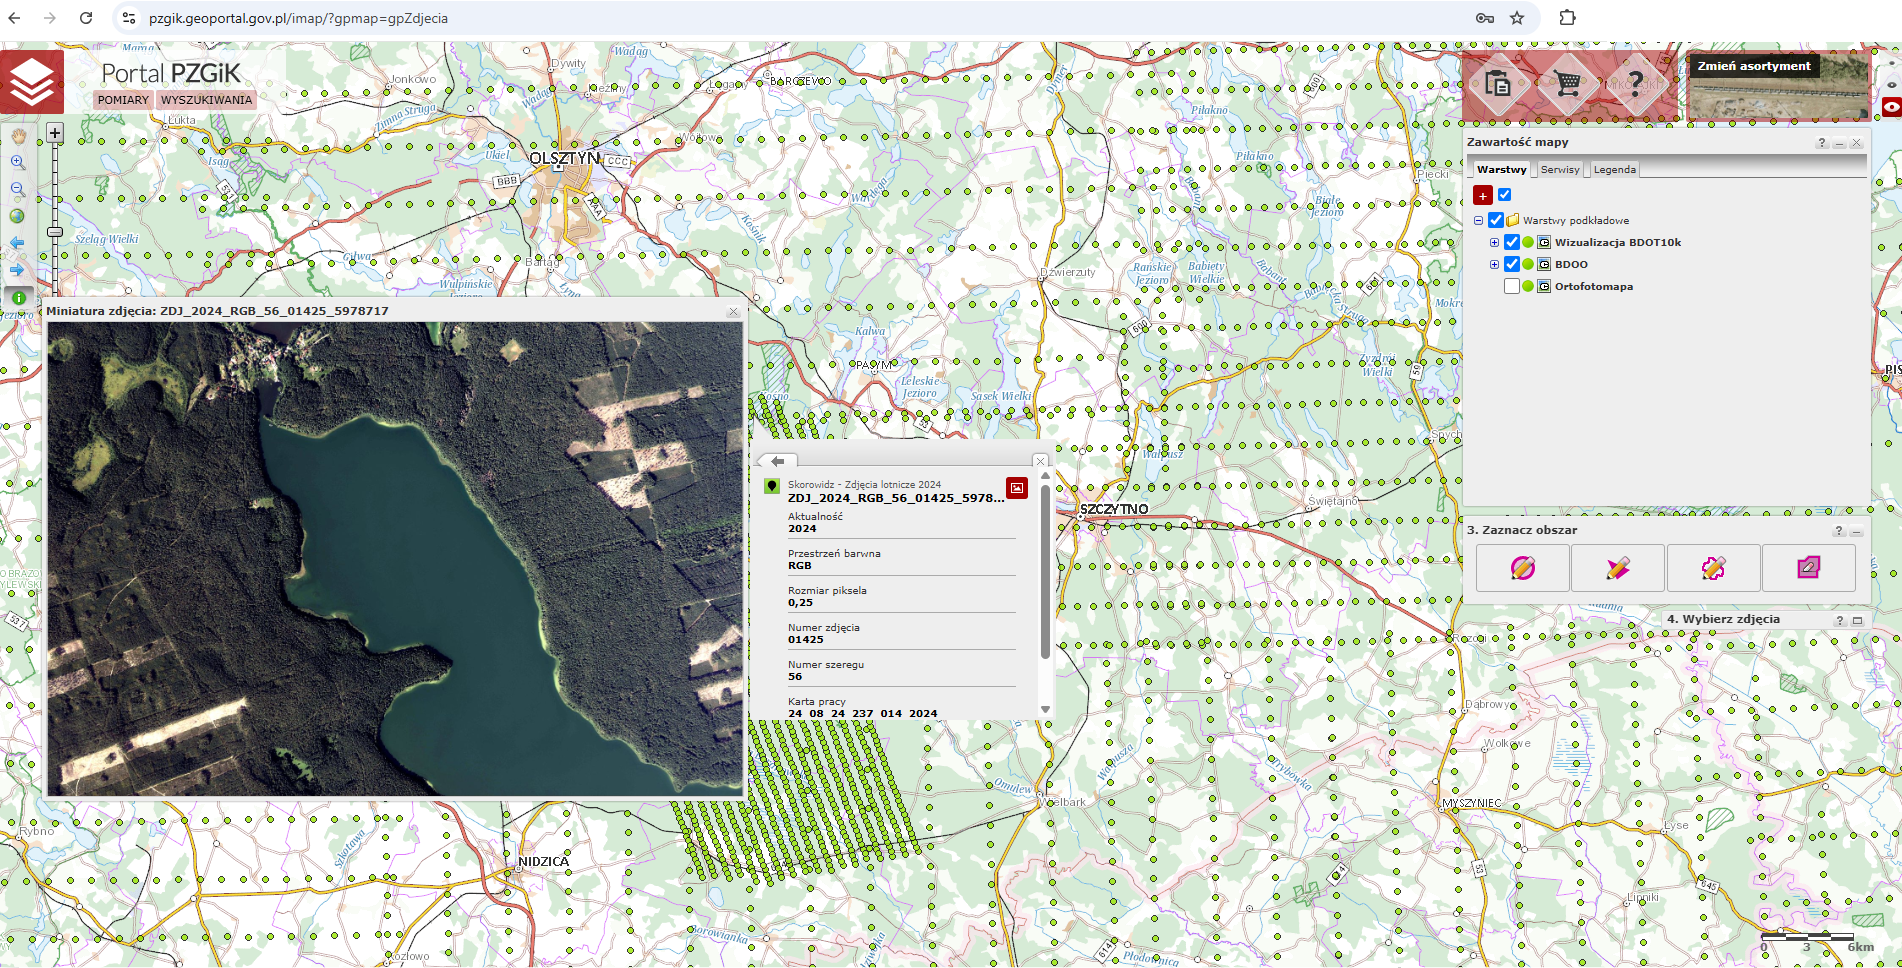
Task: Click the zoom level slider handle
Action: click(x=55, y=232)
